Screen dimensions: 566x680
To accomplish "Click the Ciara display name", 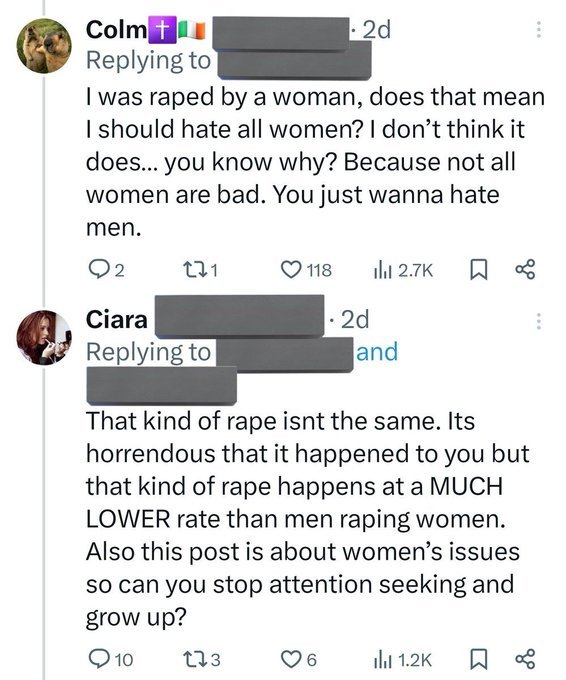I will [x=116, y=320].
